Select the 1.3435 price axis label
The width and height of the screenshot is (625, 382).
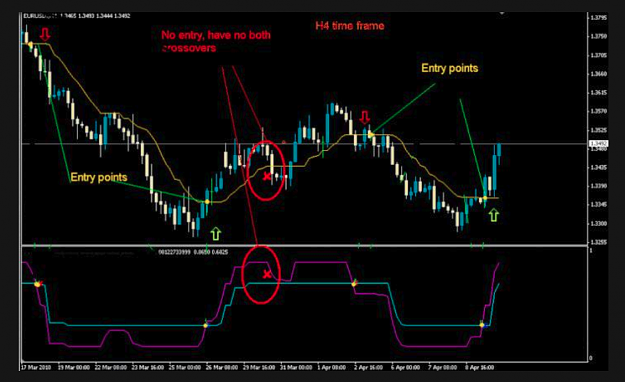point(598,167)
